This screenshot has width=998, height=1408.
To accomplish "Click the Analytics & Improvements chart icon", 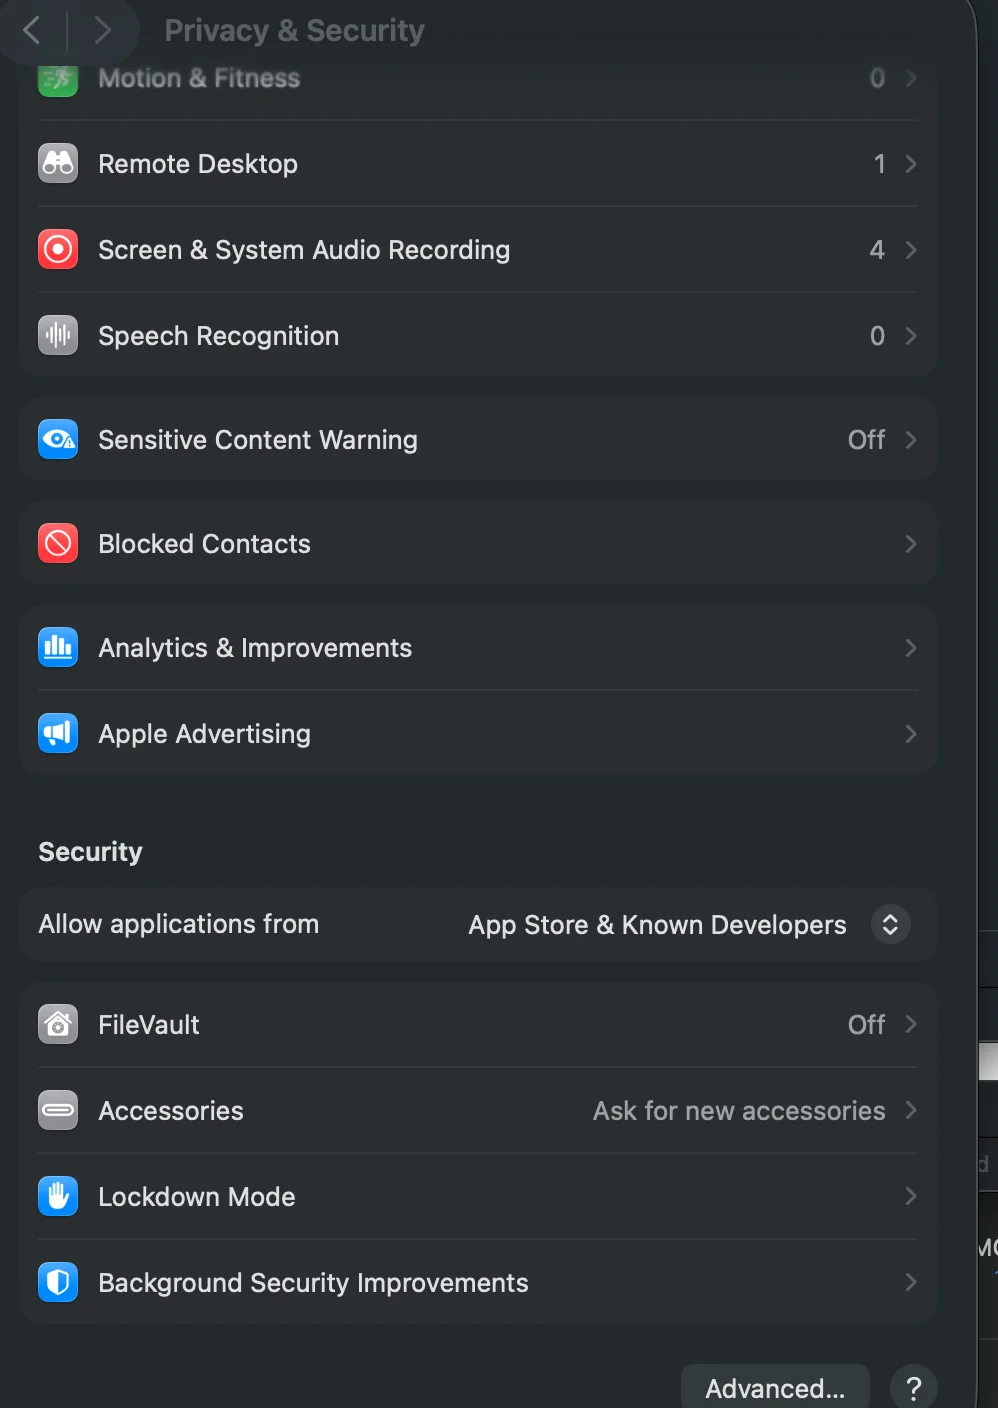I will (x=58, y=647).
